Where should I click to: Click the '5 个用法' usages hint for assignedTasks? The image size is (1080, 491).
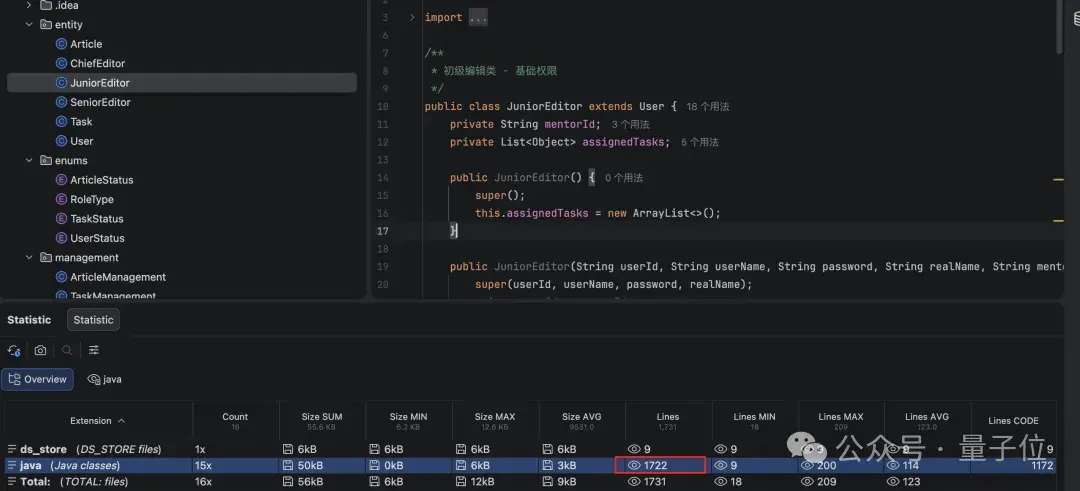(700, 143)
